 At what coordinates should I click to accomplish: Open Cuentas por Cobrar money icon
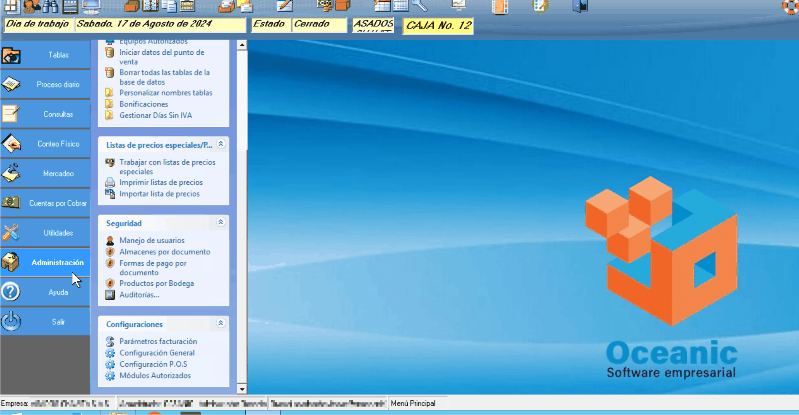click(x=12, y=203)
